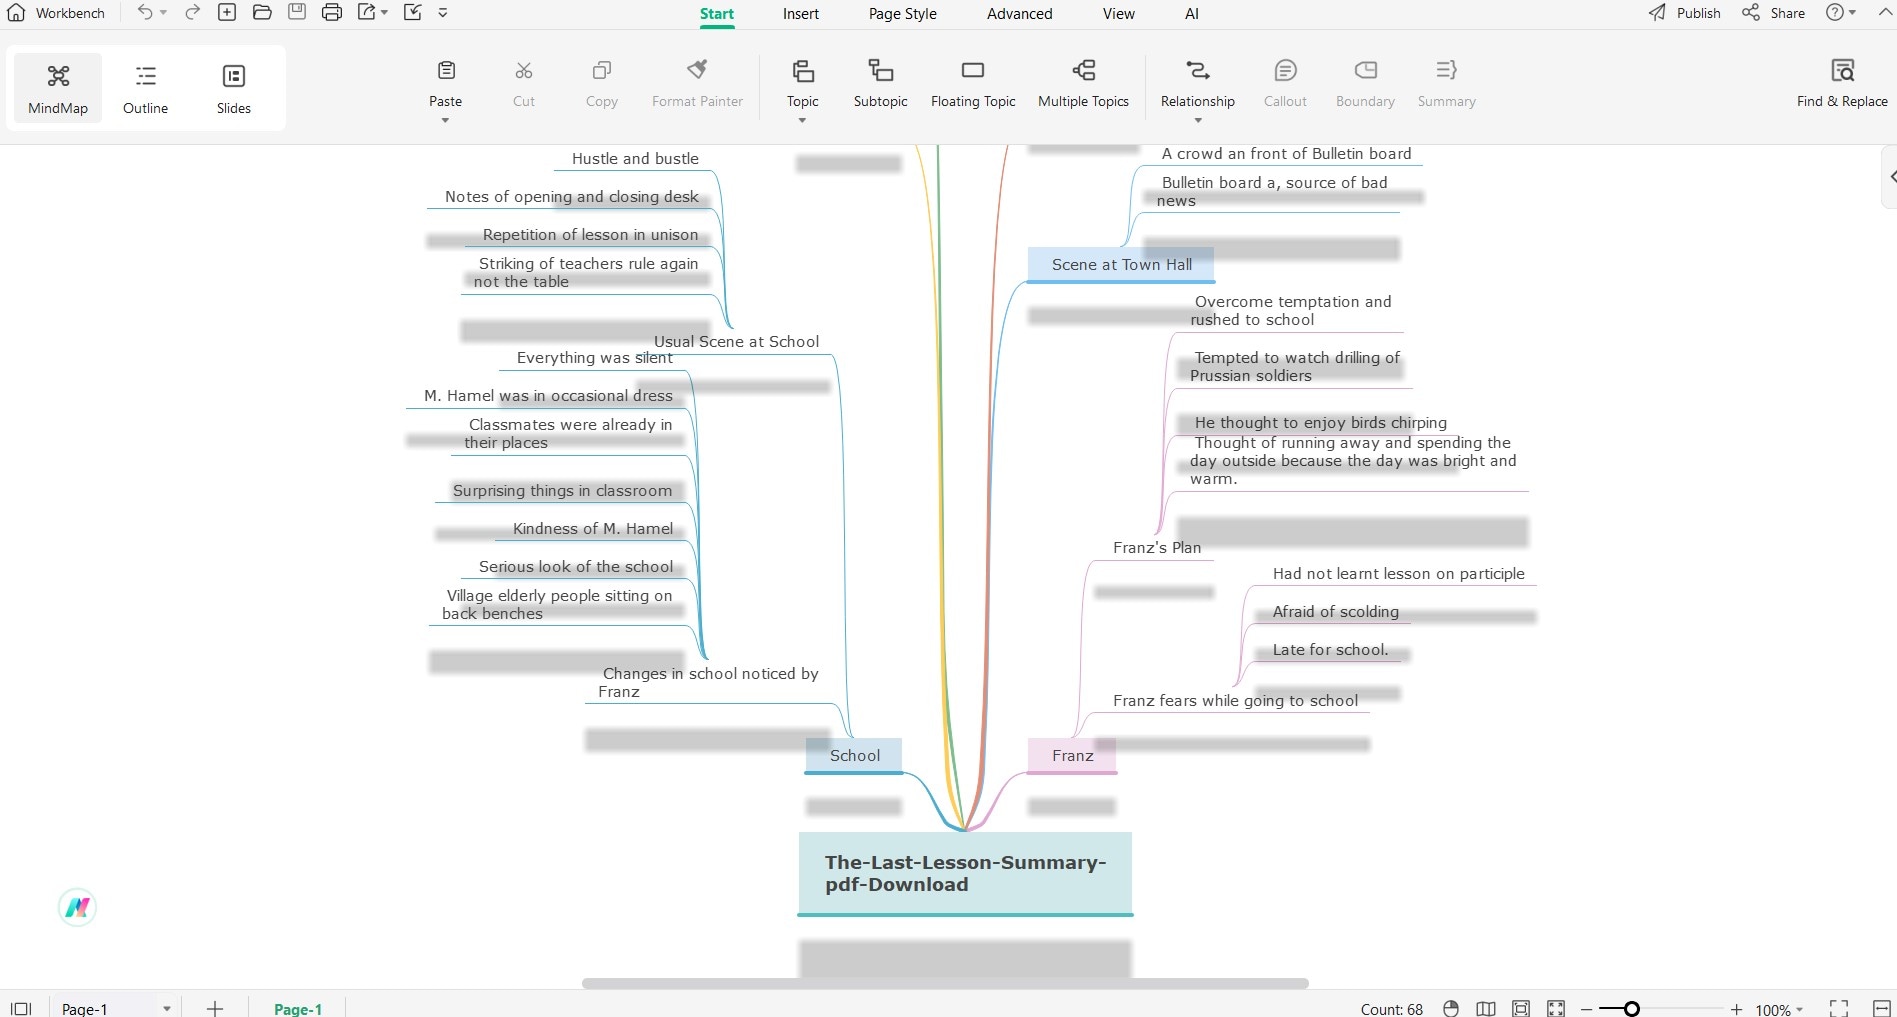Select the 'Usual Scene at School' subtopic
Image resolution: width=1897 pixels, height=1017 pixels.
pos(736,342)
